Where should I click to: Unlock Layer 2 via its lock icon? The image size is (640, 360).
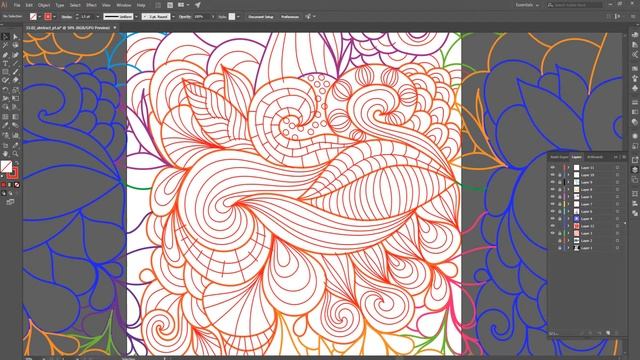(x=560, y=240)
